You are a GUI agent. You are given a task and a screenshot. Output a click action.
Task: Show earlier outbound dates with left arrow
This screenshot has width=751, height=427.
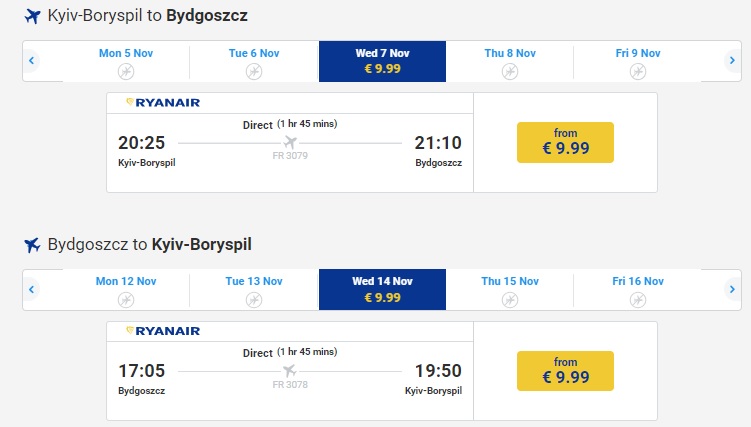pyautogui.click(x=32, y=61)
